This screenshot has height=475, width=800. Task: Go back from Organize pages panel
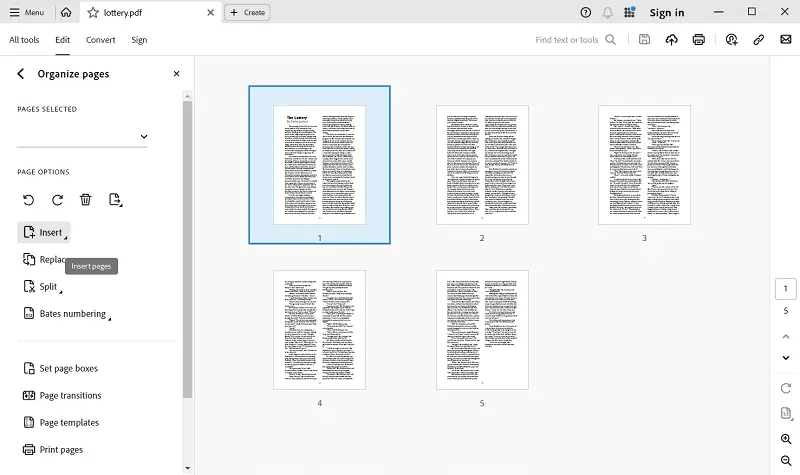point(20,74)
